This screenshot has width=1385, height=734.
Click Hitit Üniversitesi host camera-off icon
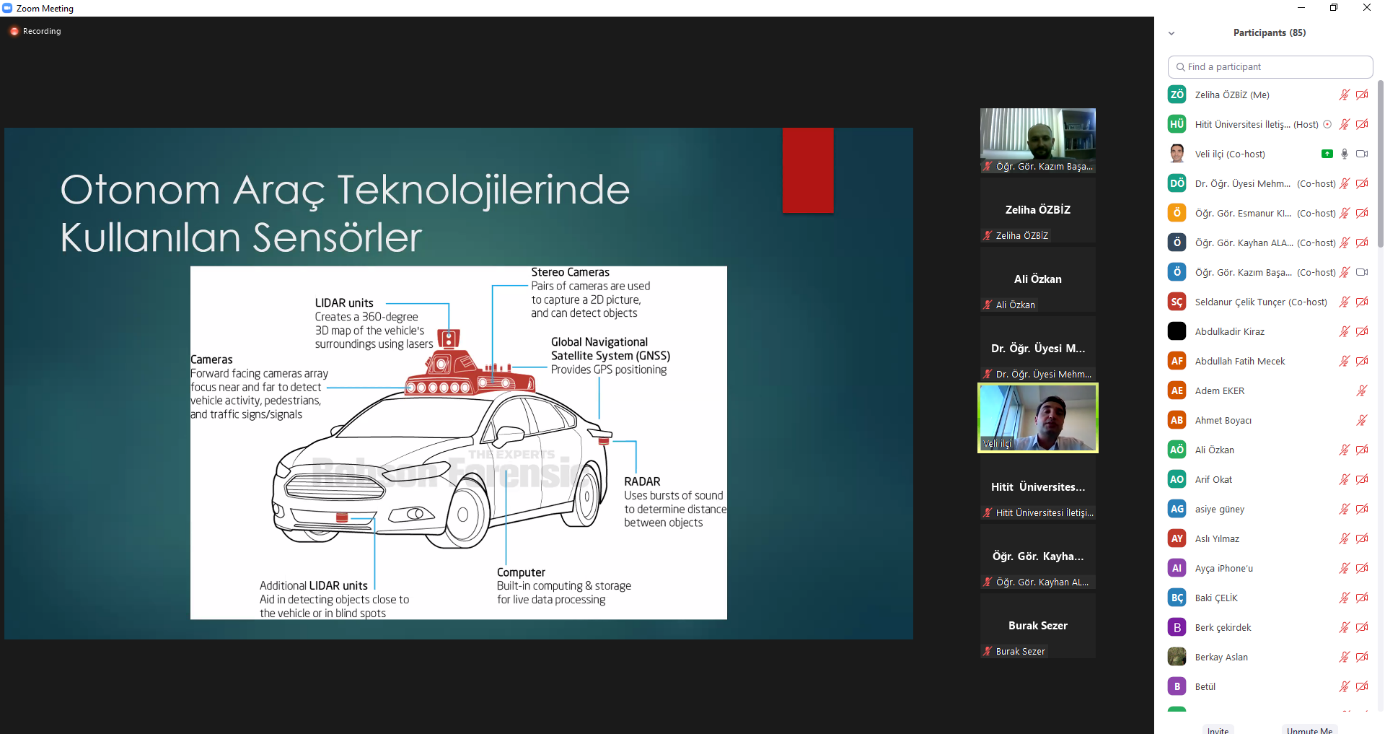click(x=1362, y=125)
